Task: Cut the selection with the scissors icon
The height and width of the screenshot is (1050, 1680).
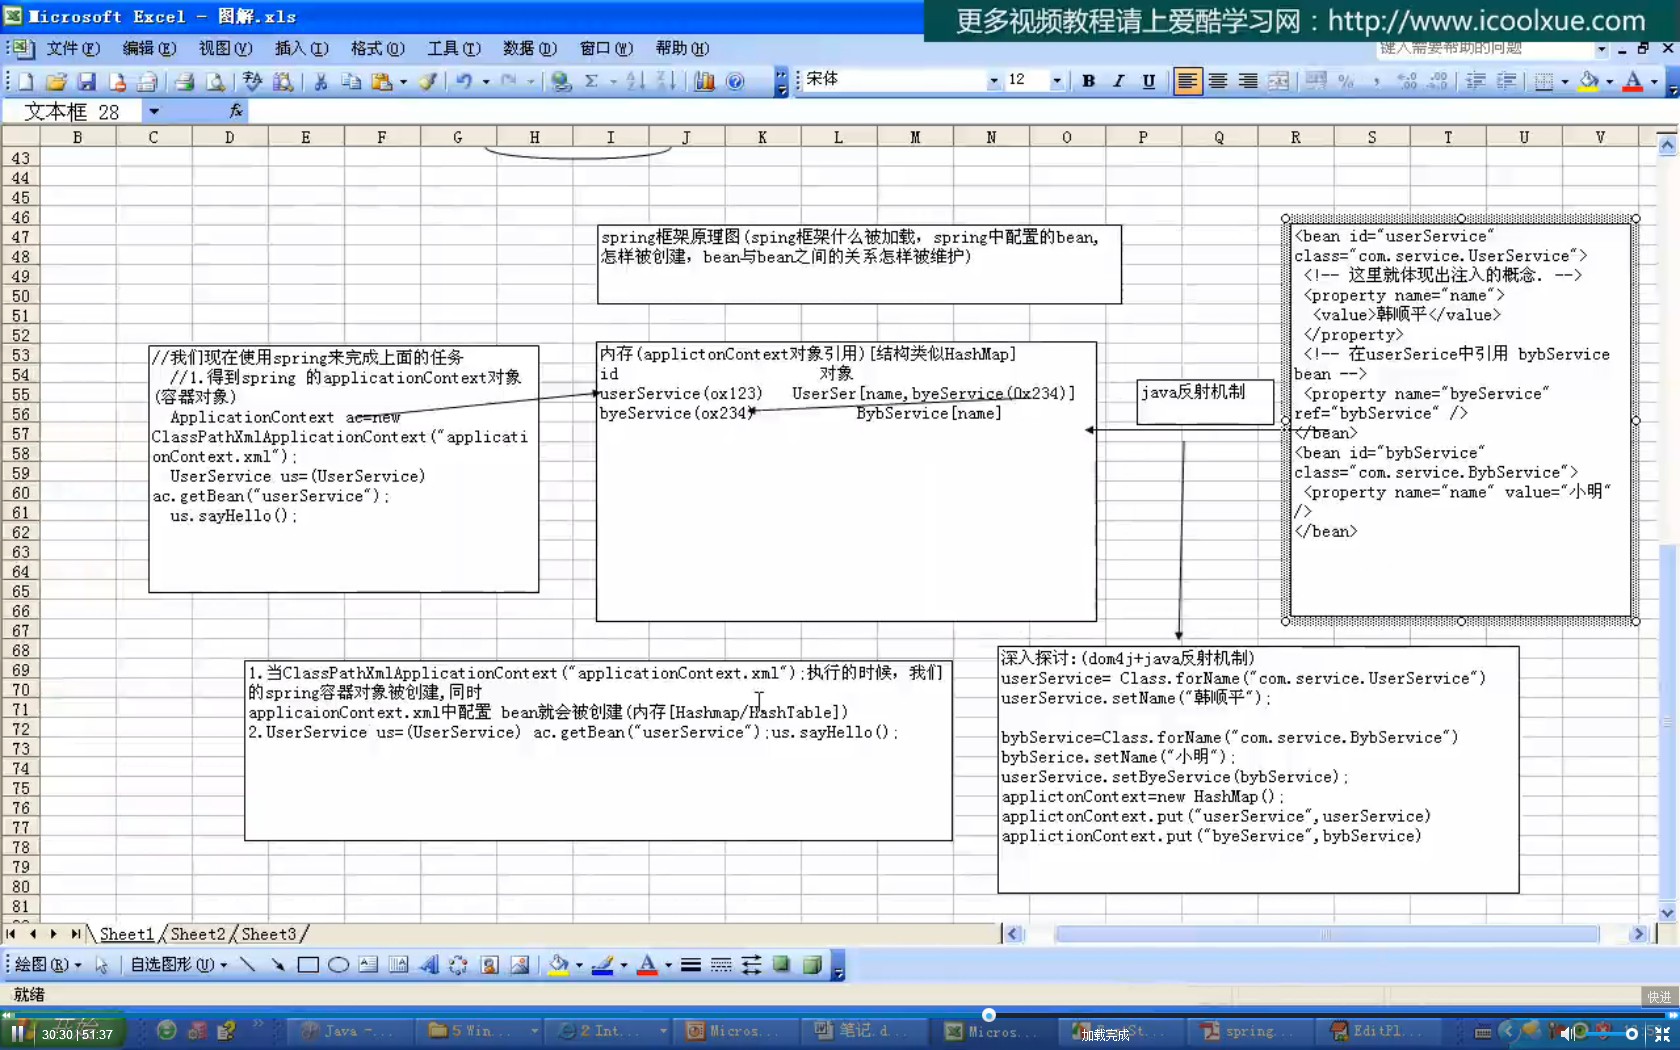Action: [320, 82]
